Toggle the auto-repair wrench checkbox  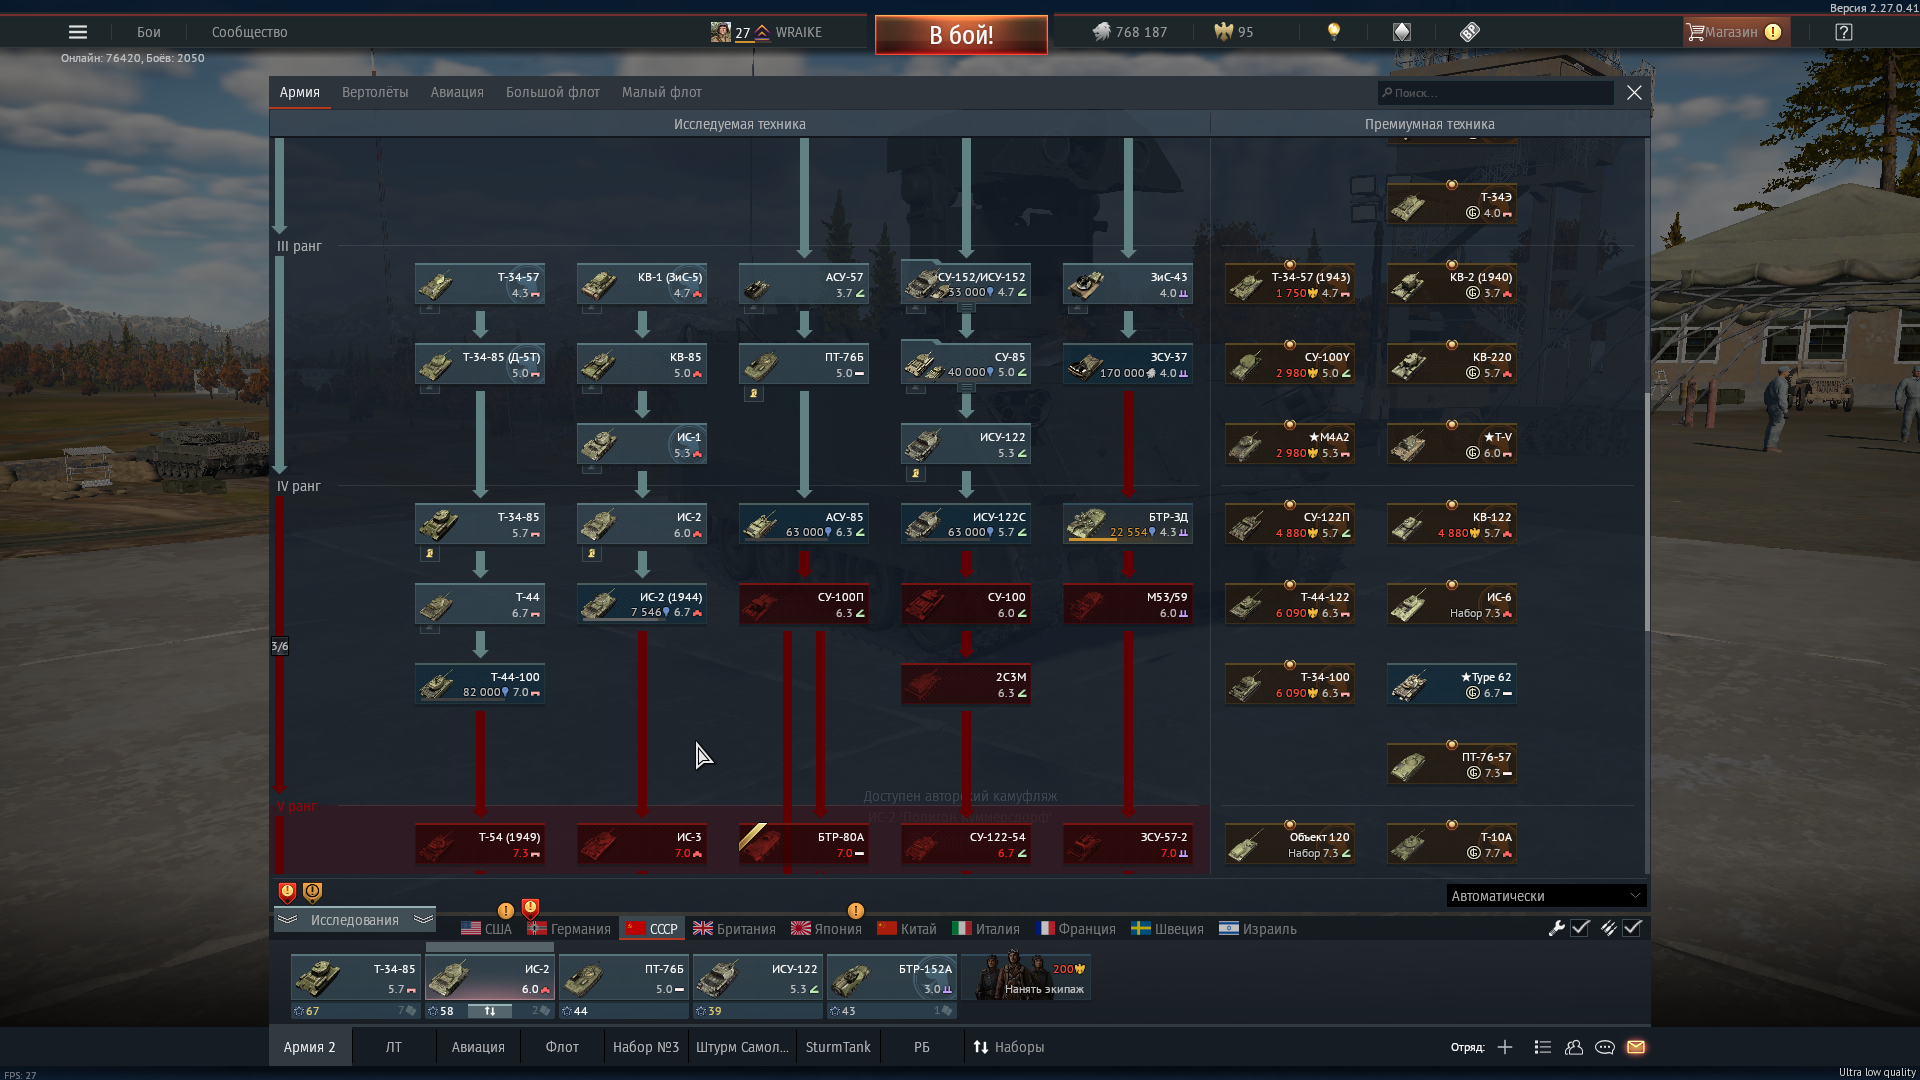coord(1581,928)
